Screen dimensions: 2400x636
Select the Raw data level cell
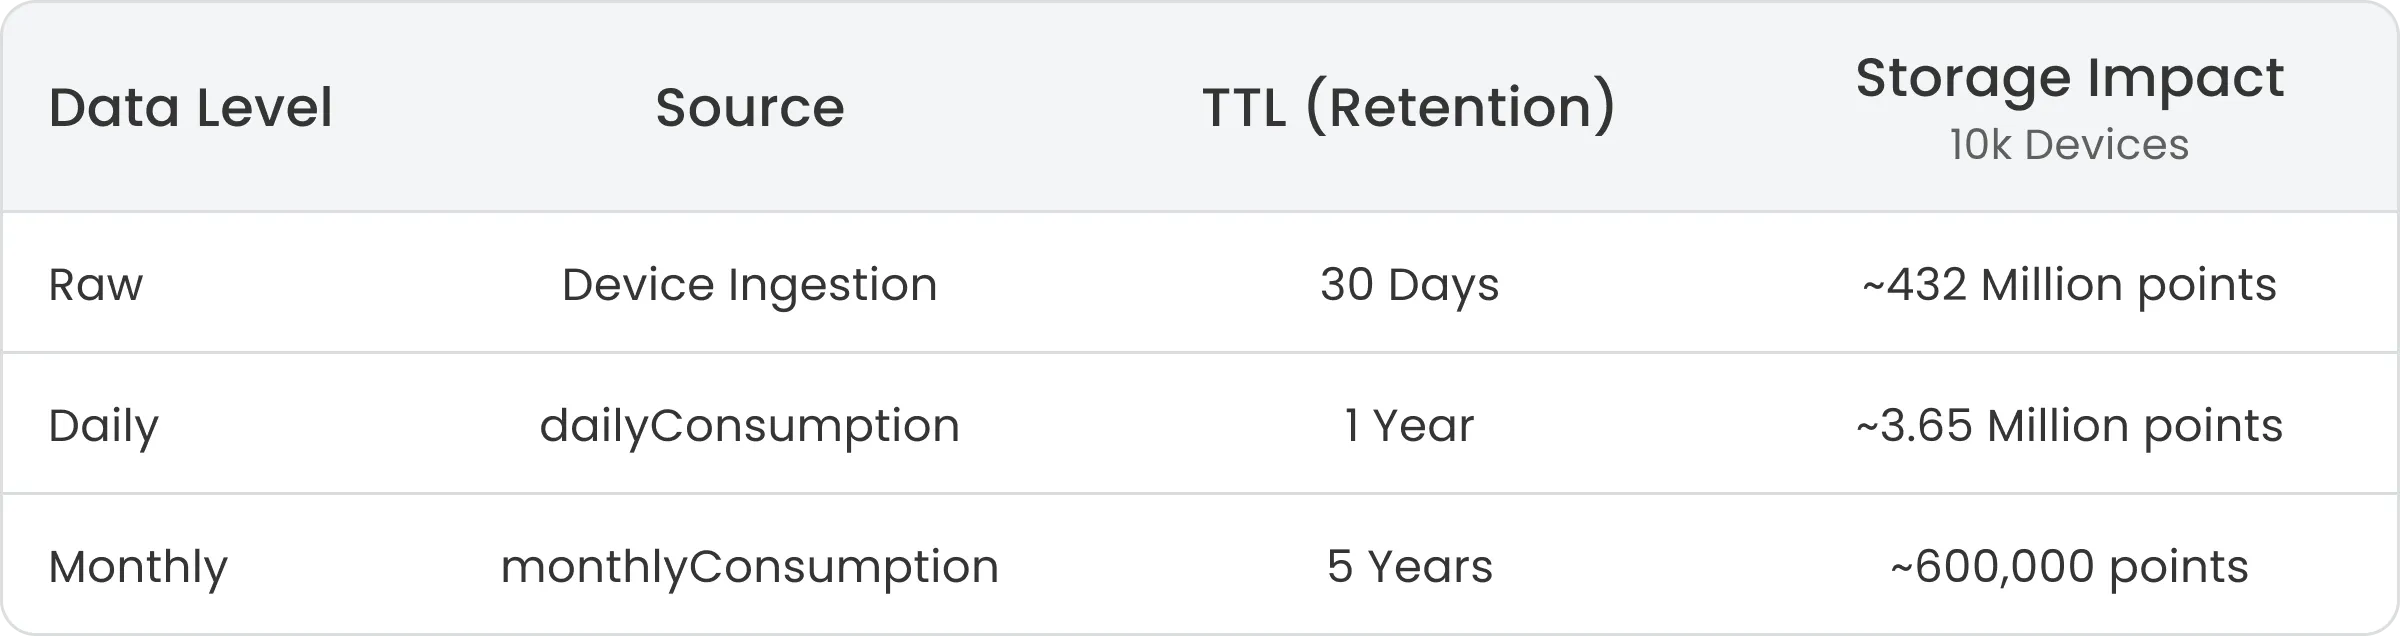tap(96, 285)
